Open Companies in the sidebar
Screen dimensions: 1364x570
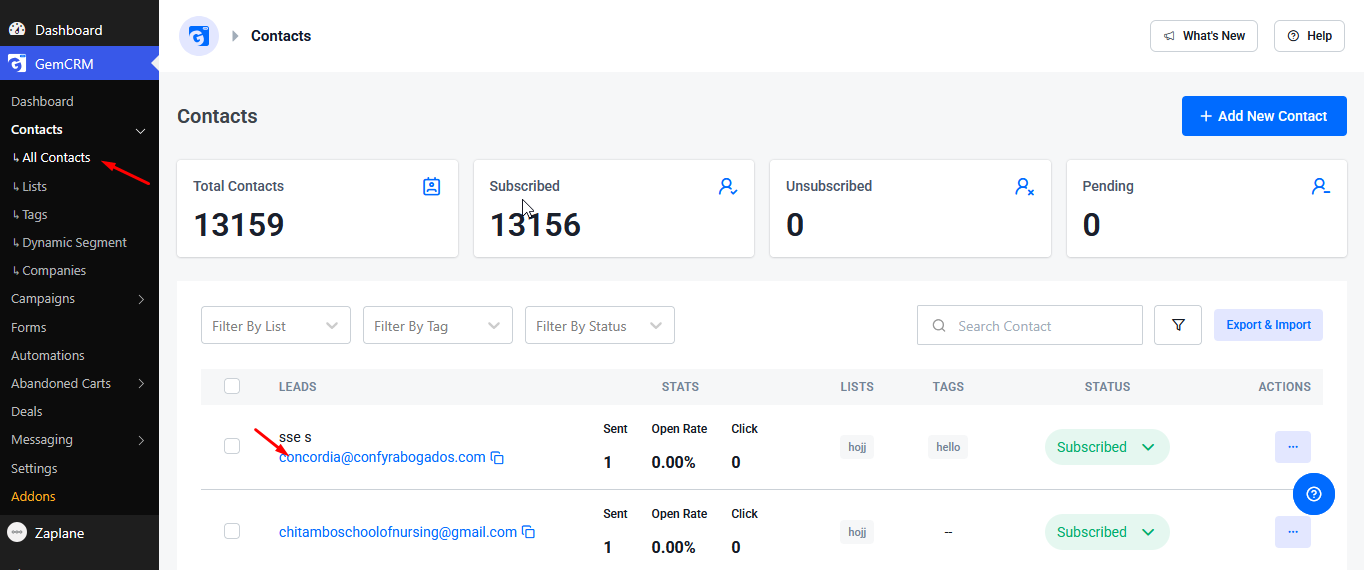pos(54,270)
